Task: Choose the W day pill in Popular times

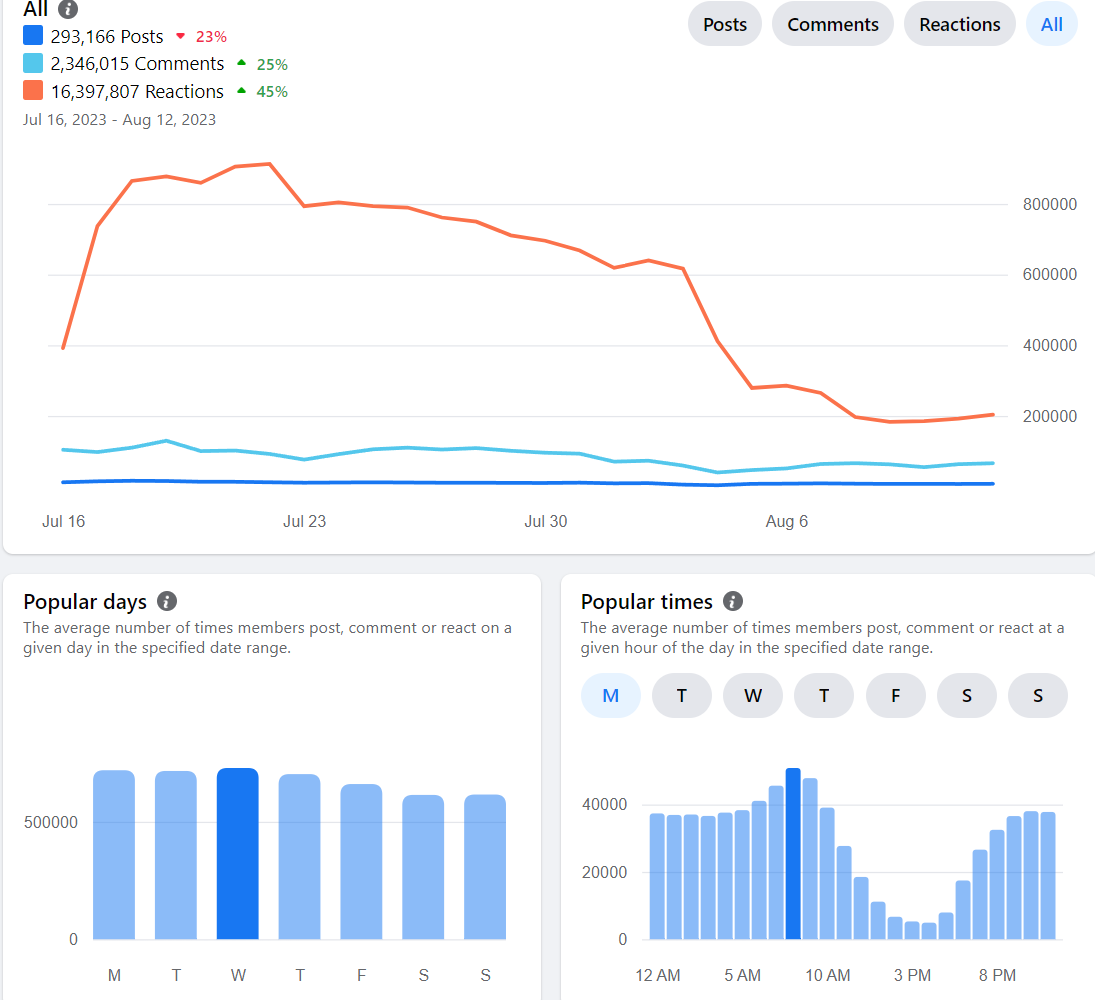Action: pos(753,696)
